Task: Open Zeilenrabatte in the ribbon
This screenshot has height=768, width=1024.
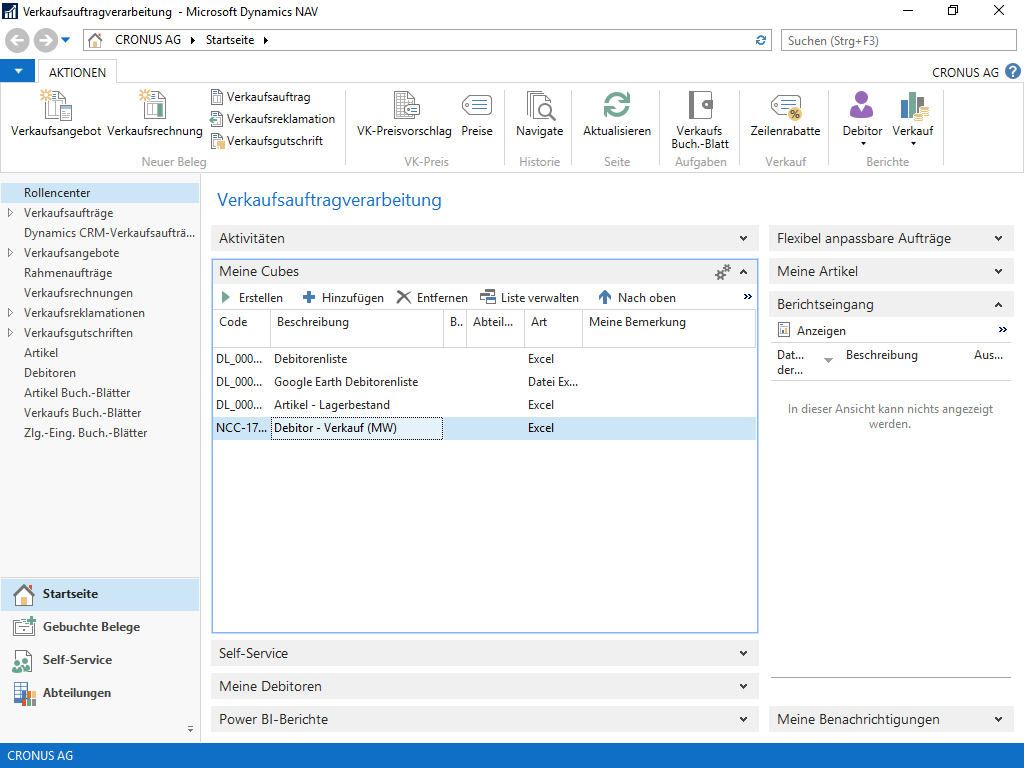Action: click(x=785, y=114)
